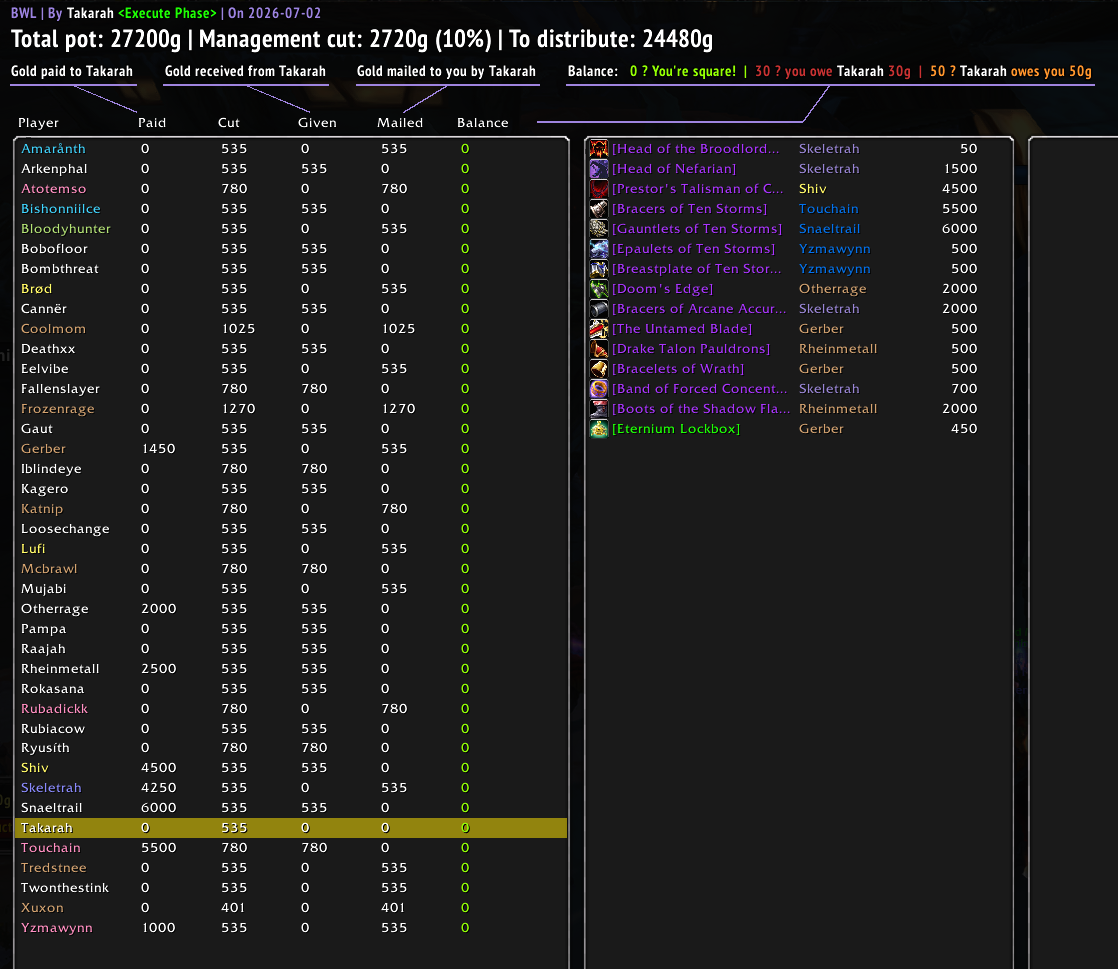The image size is (1118, 969).
Task: Click the Cut column header
Action: point(229,123)
